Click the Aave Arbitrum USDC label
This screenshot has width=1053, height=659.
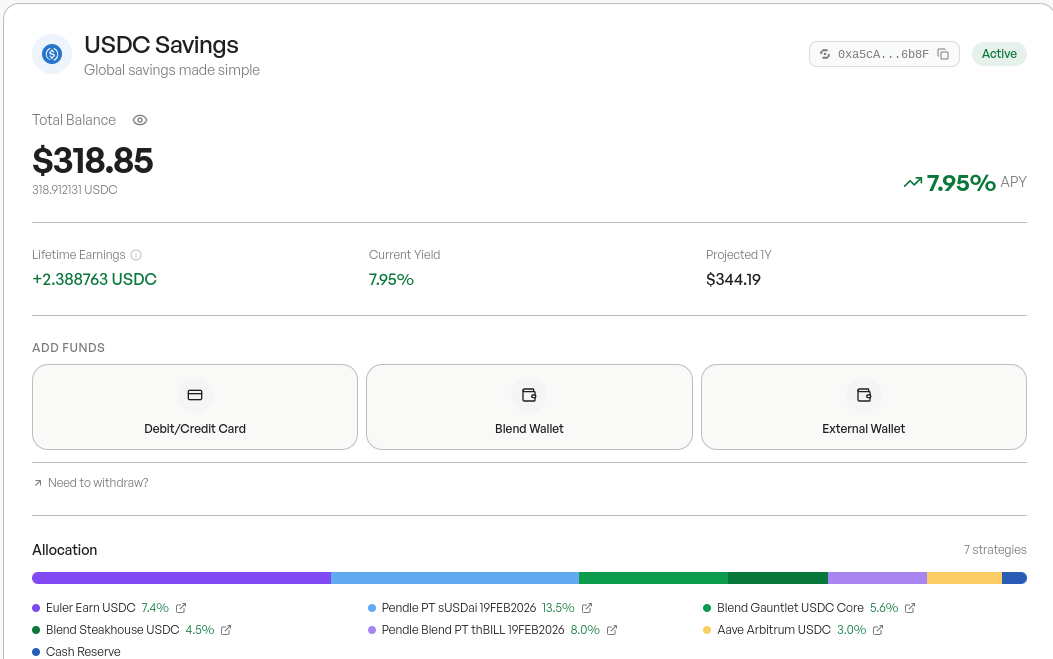tap(774, 630)
